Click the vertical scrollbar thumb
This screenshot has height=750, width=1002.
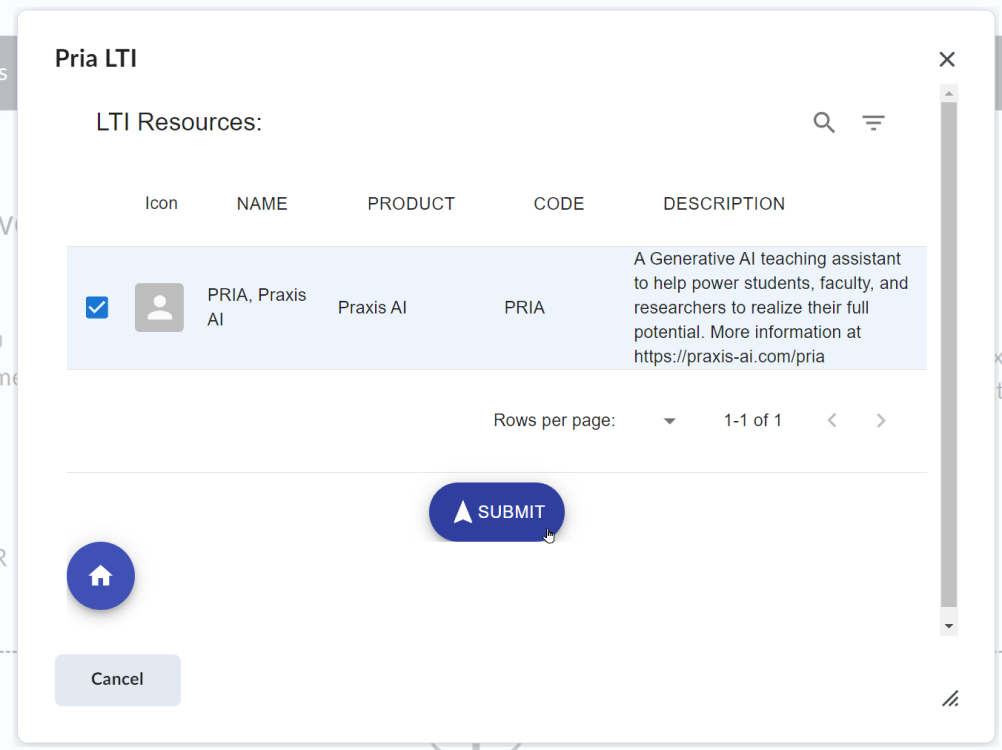(949, 355)
